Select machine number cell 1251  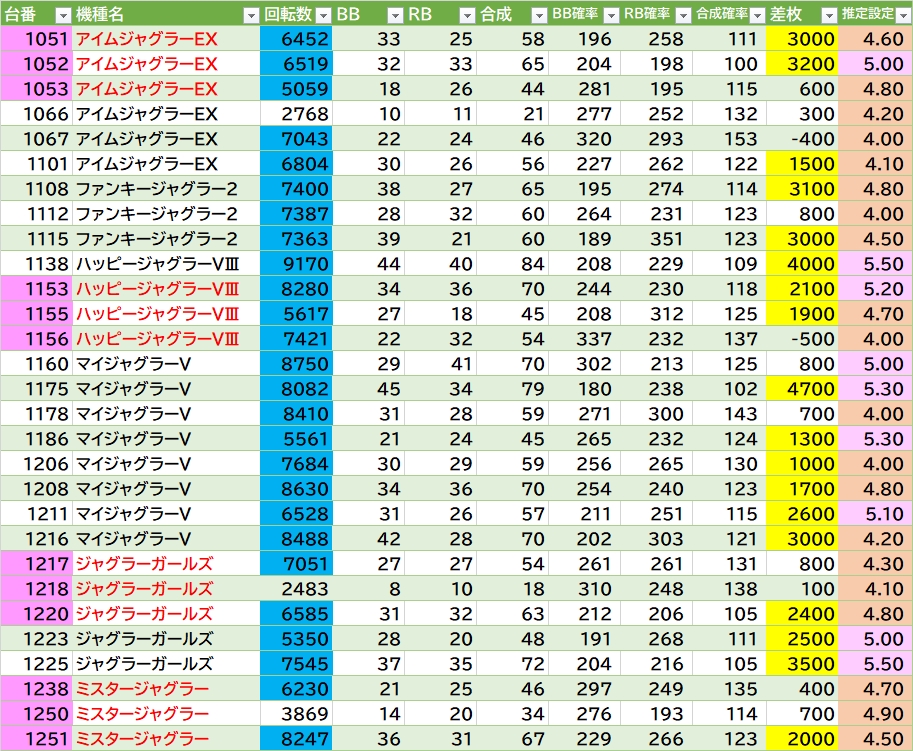[36, 739]
